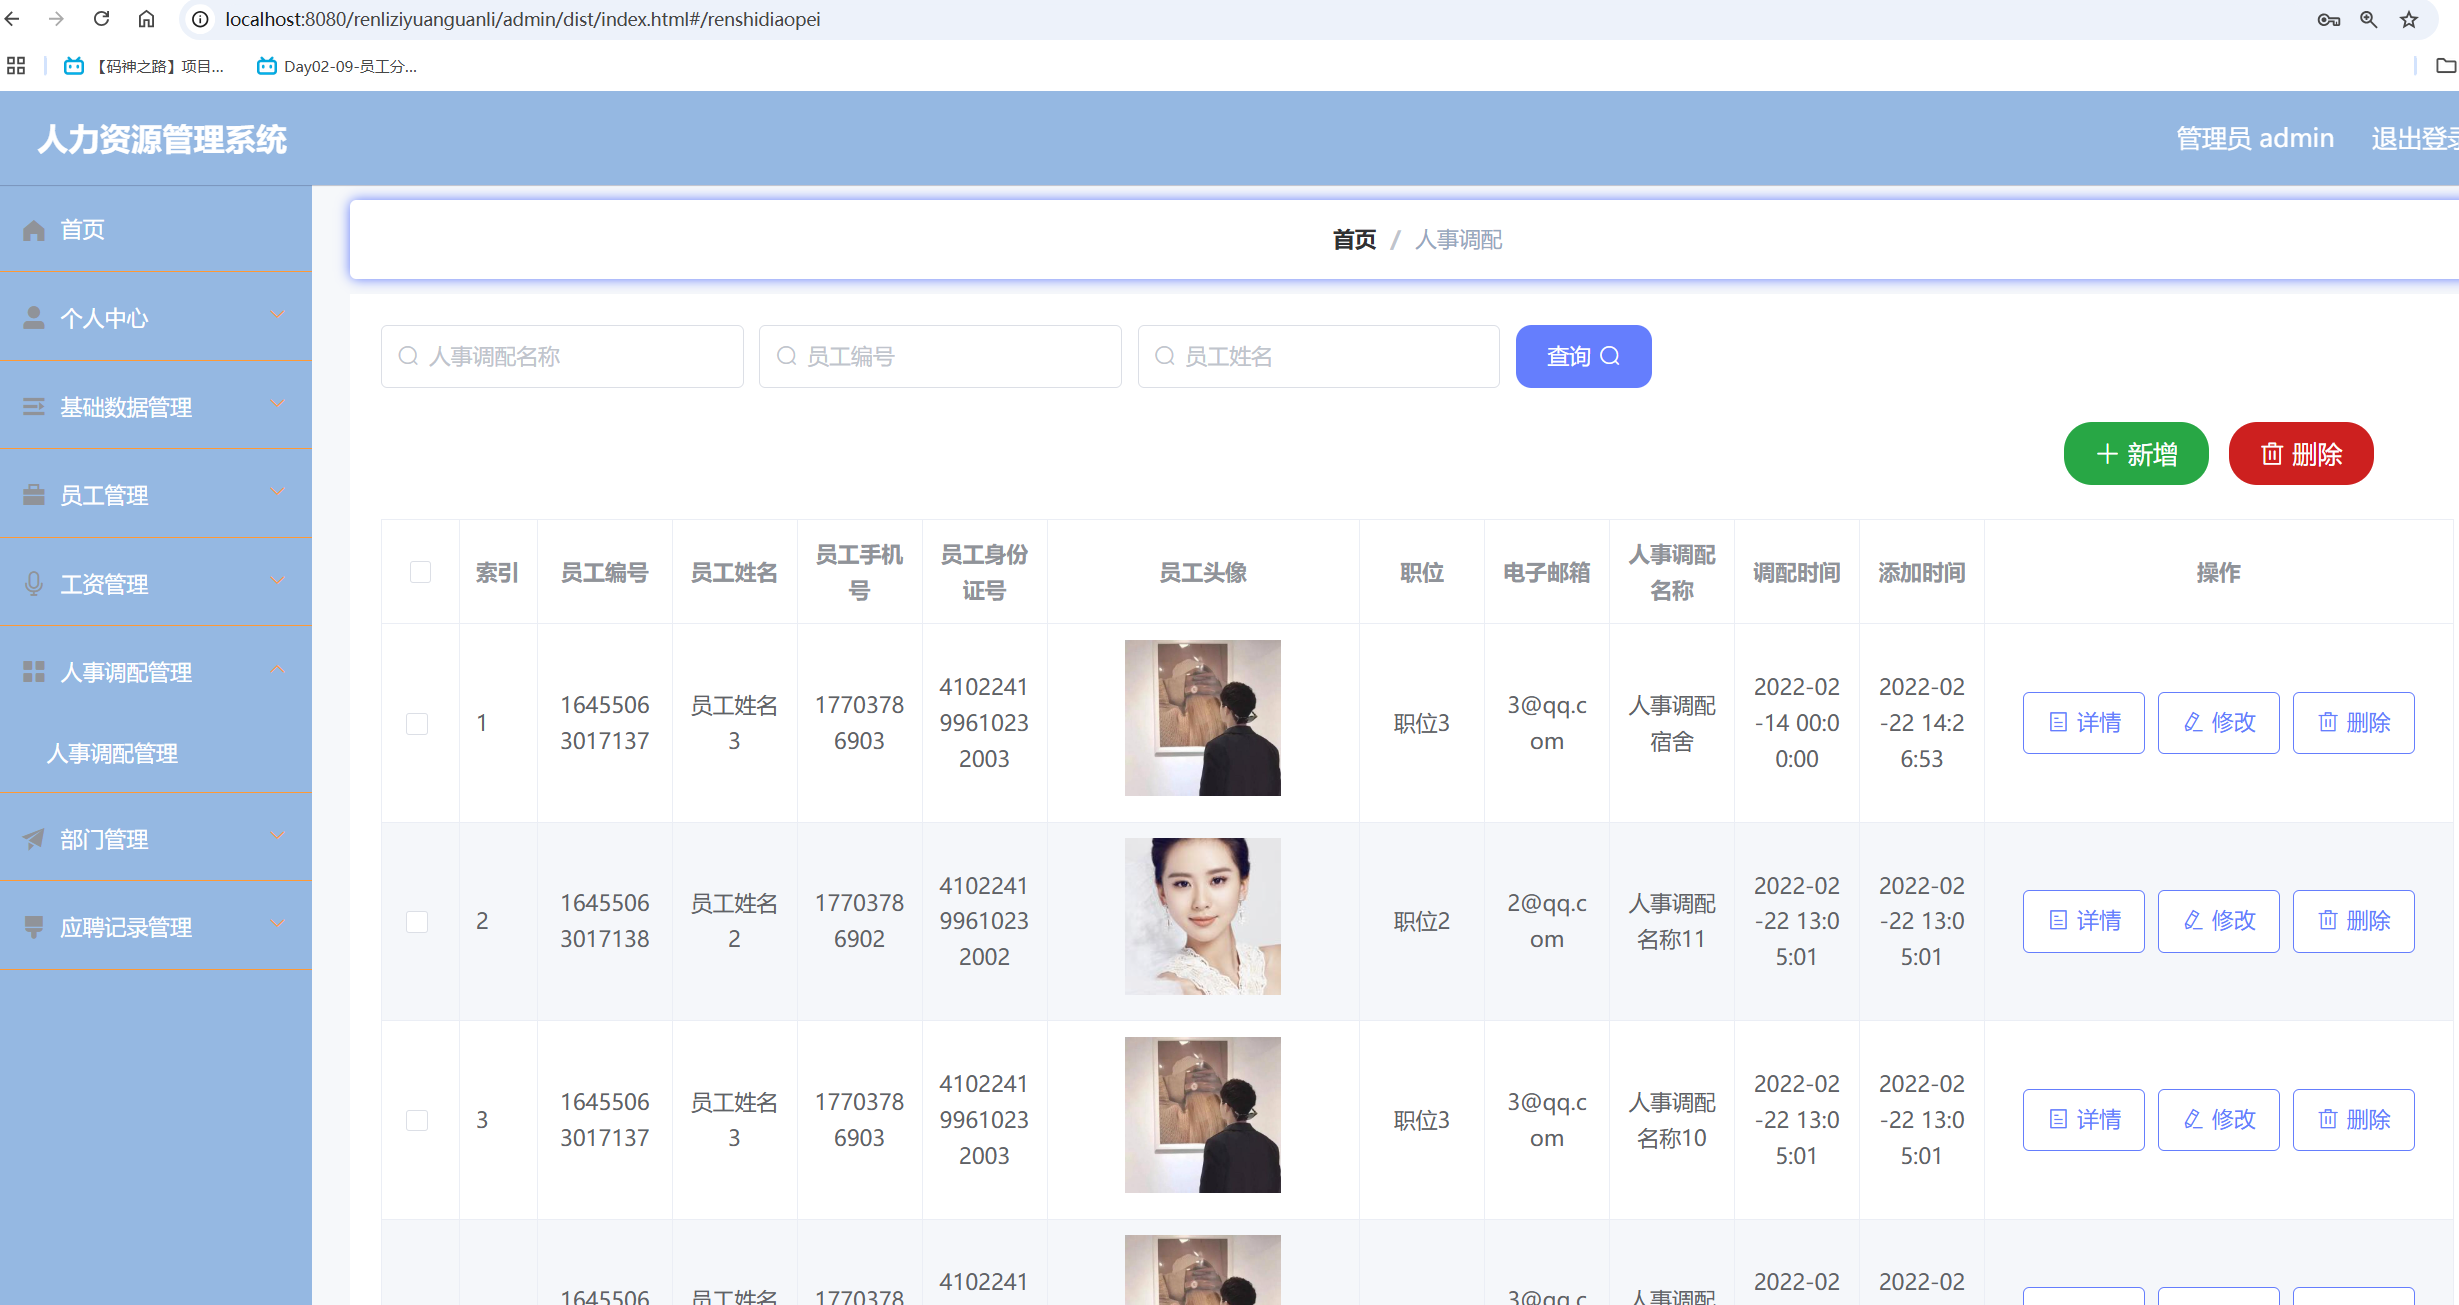This screenshot has height=1305, width=2459.
Task: Click employee avatar thumbnail in row 2
Action: coord(1202,916)
